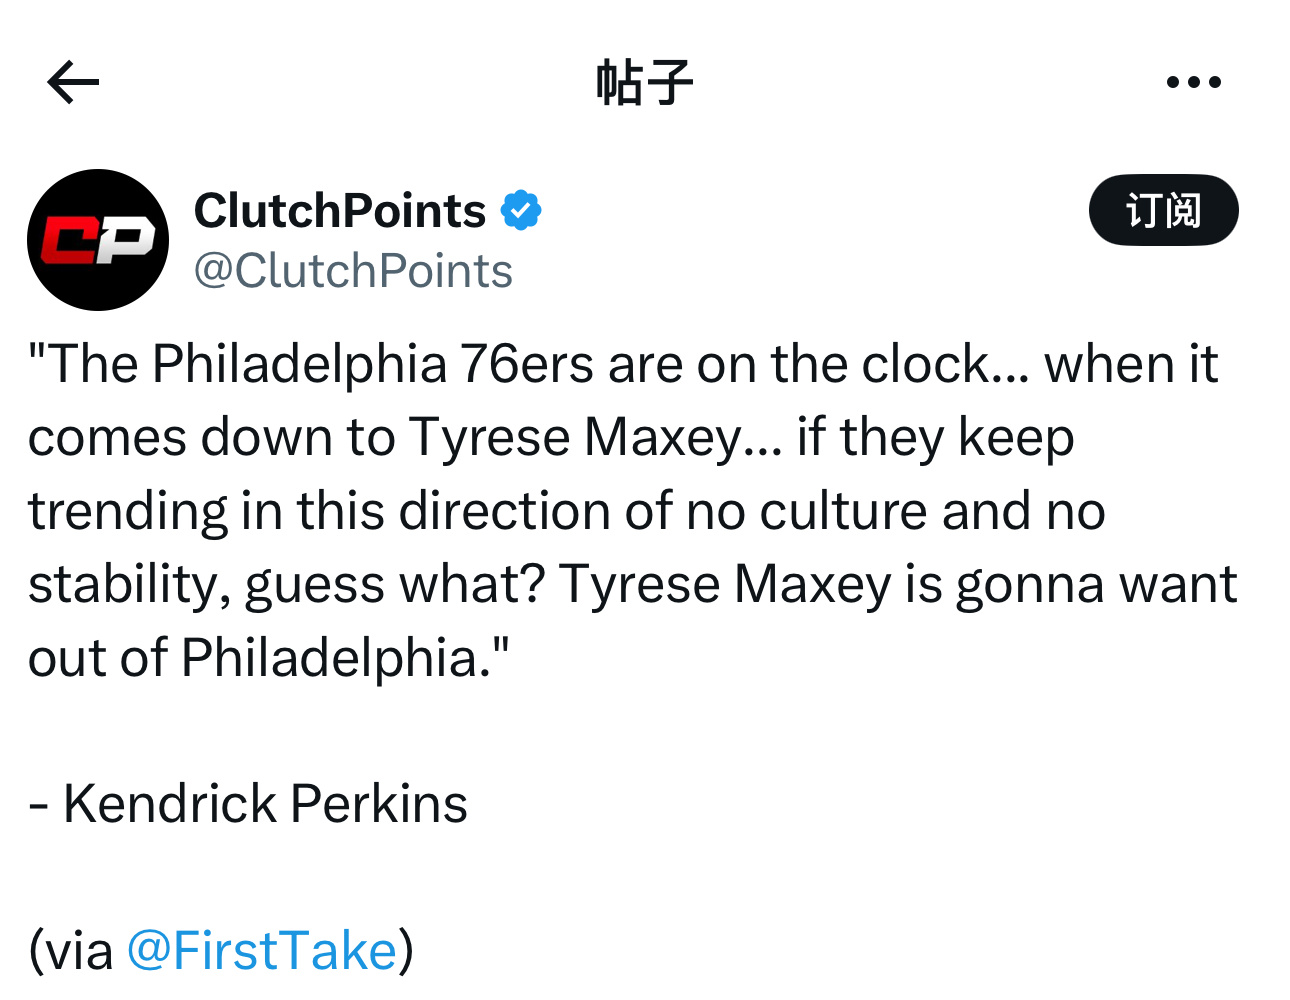Open the @FirstTake mention link
Viewport: 1290px width, 1000px height.
(262, 950)
